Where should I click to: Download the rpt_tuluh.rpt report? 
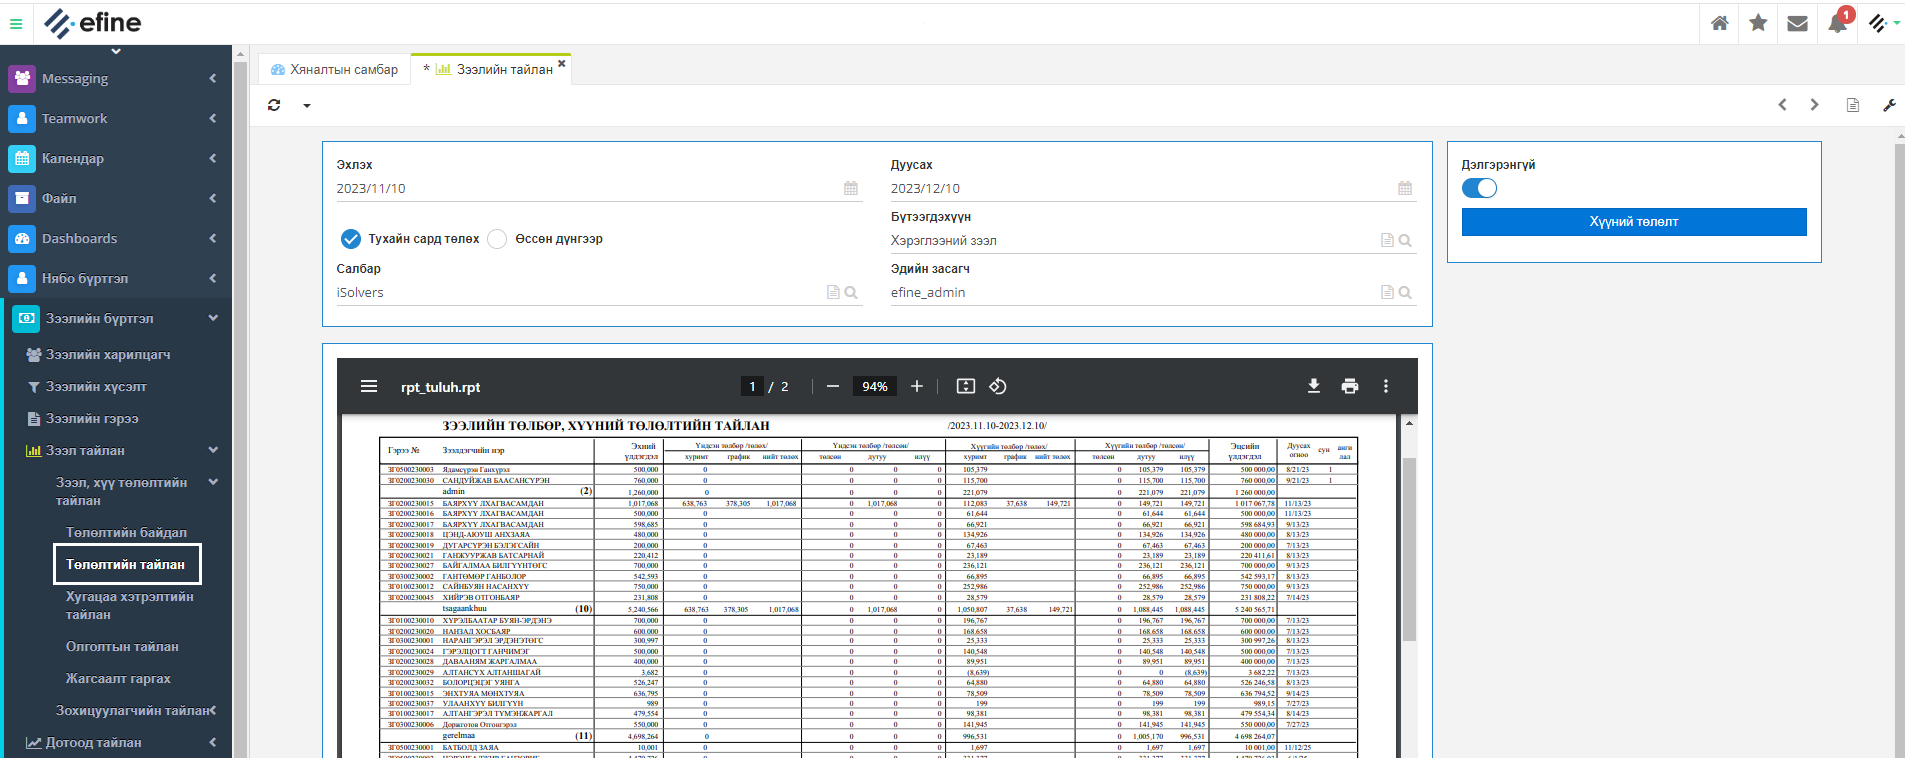(1314, 386)
